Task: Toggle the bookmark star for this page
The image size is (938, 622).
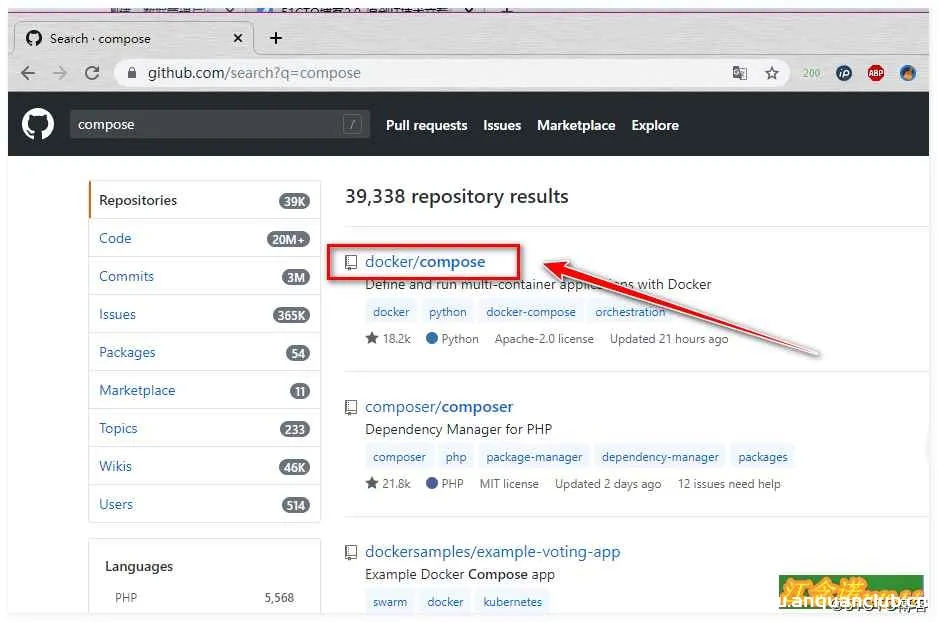Action: 772,72
